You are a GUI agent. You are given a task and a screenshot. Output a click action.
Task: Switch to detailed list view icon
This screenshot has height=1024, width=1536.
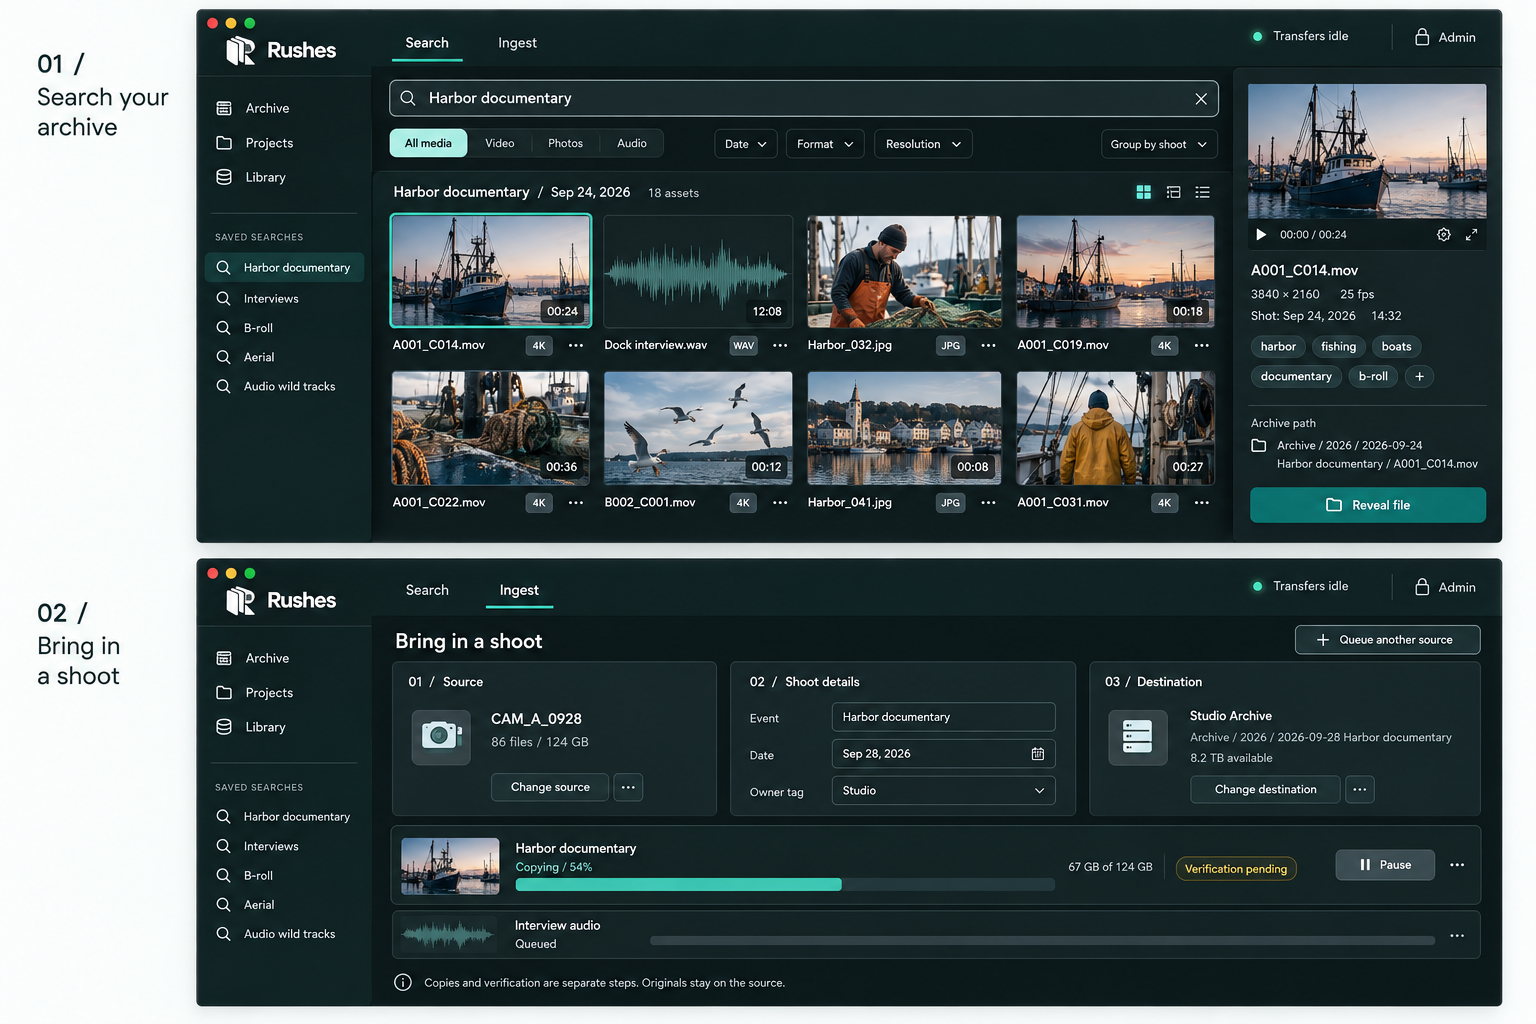coord(1174,192)
